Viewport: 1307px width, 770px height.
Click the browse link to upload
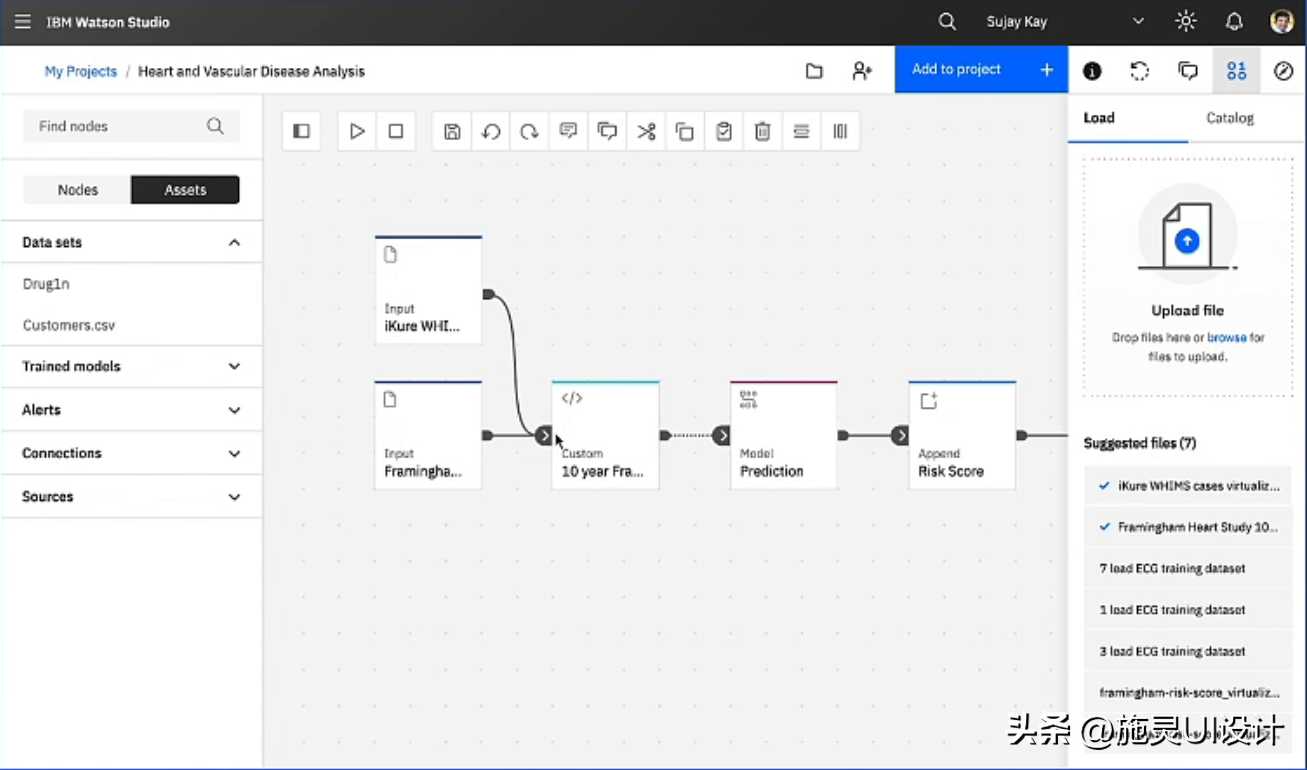(x=1226, y=338)
